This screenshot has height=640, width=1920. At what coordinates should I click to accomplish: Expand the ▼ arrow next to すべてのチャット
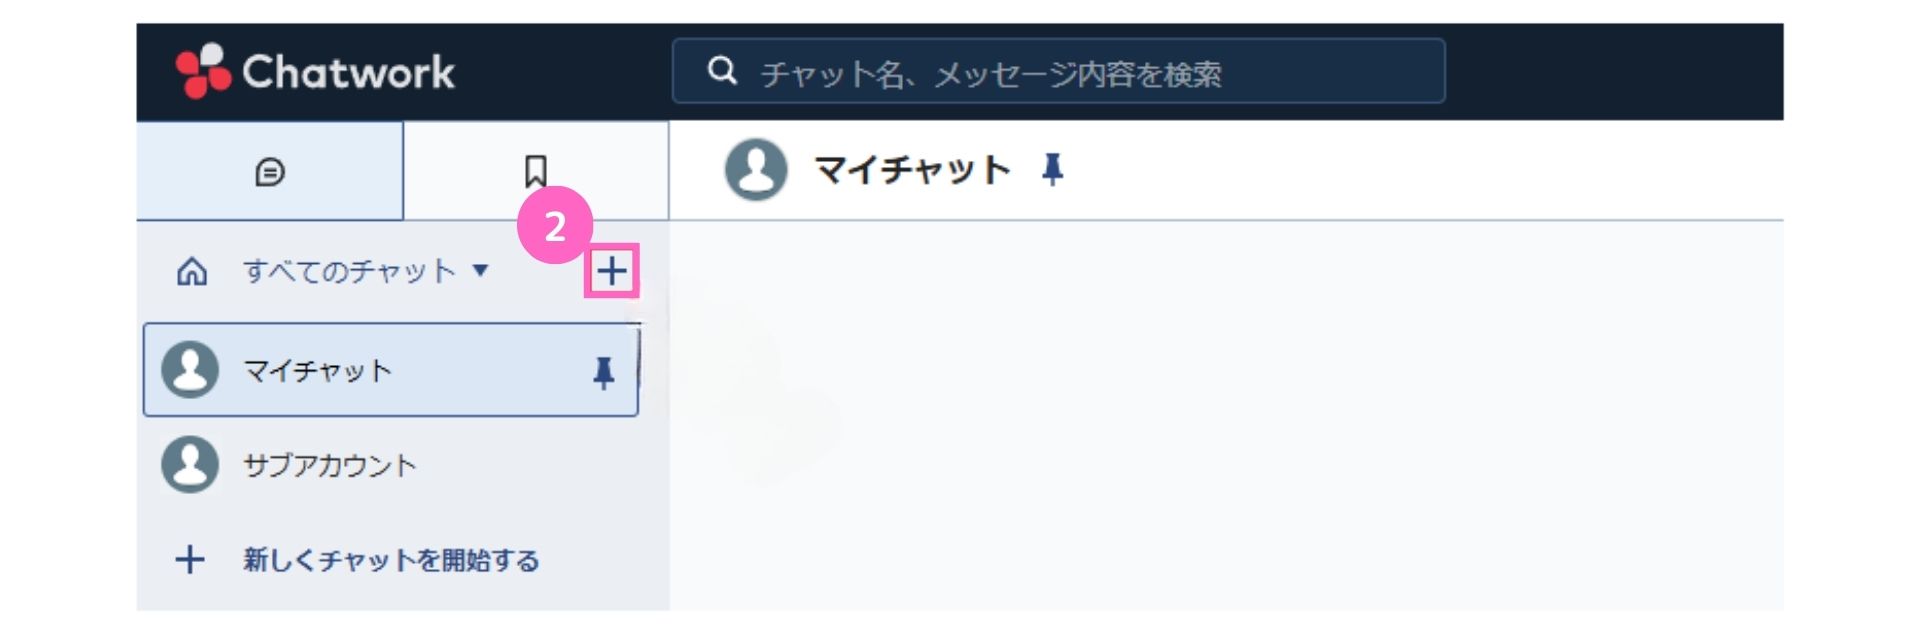point(480,270)
